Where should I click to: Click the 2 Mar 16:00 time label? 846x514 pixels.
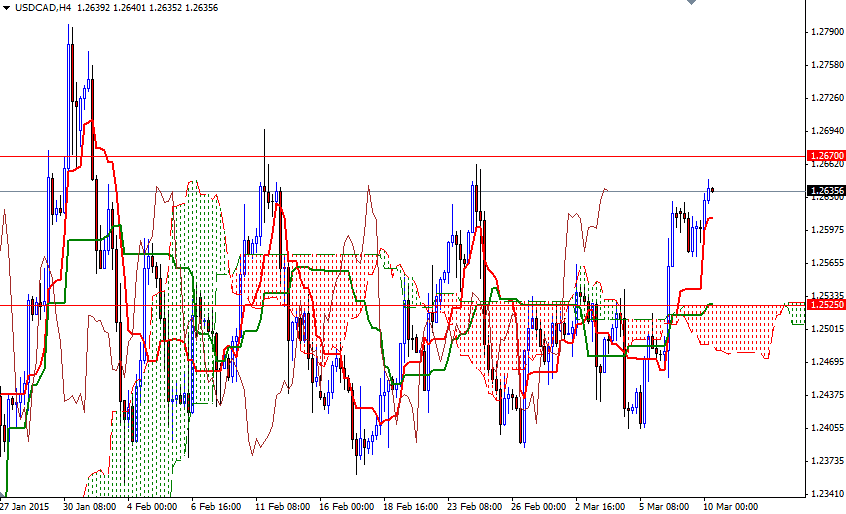(600, 507)
